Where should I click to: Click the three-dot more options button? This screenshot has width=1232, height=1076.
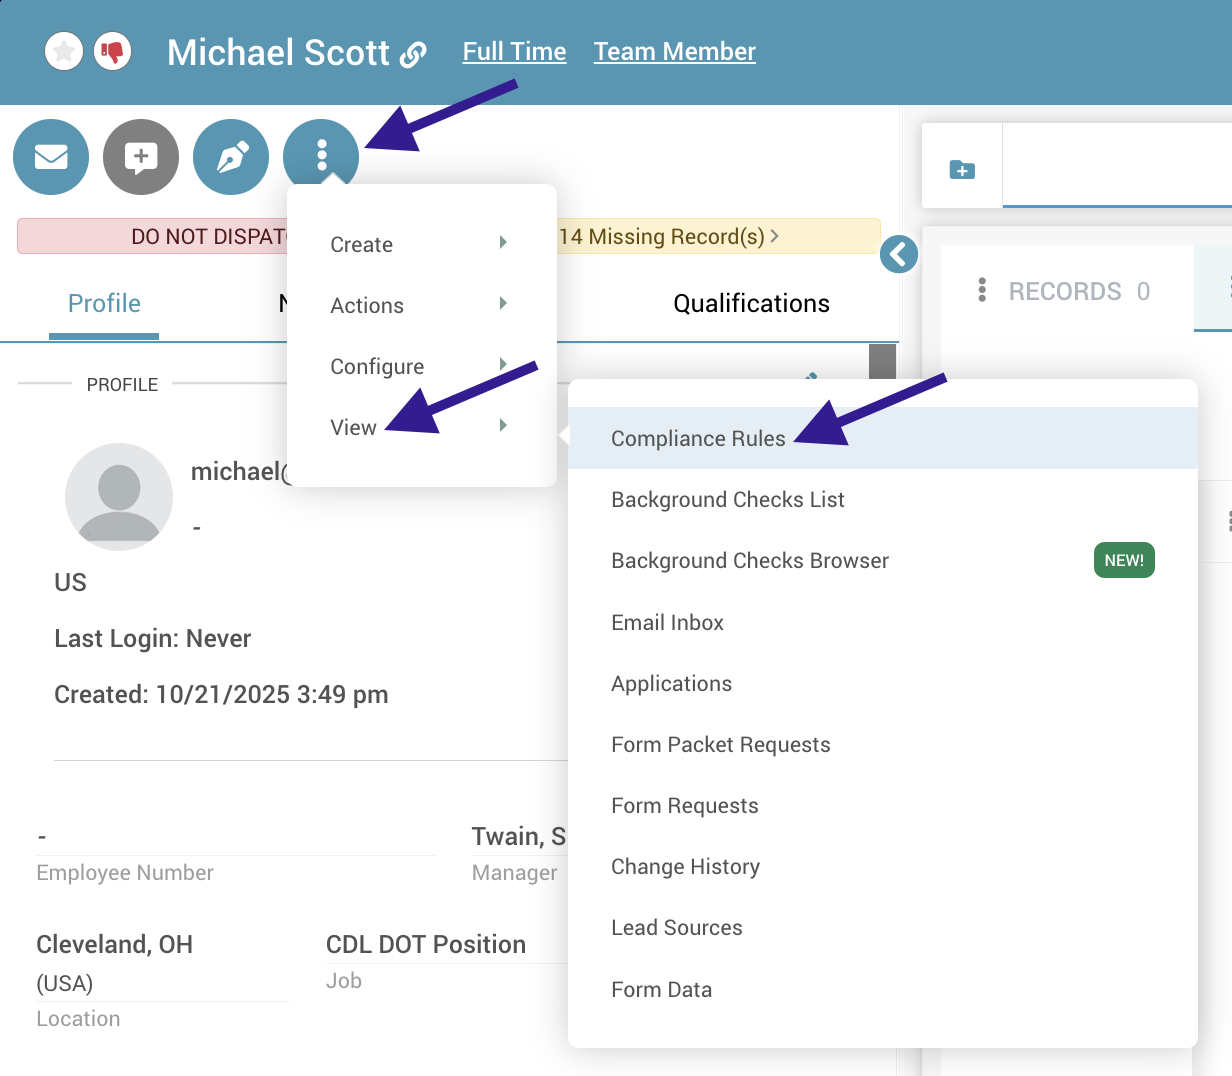tap(321, 155)
